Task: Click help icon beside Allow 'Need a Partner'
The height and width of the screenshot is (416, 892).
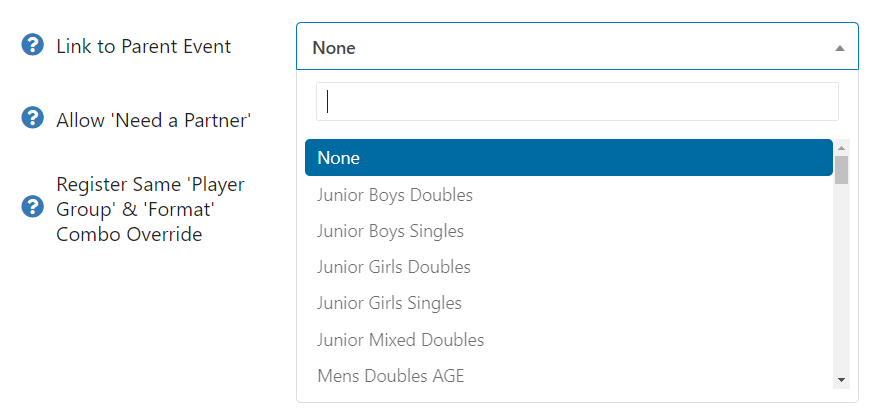Action: click(33, 119)
